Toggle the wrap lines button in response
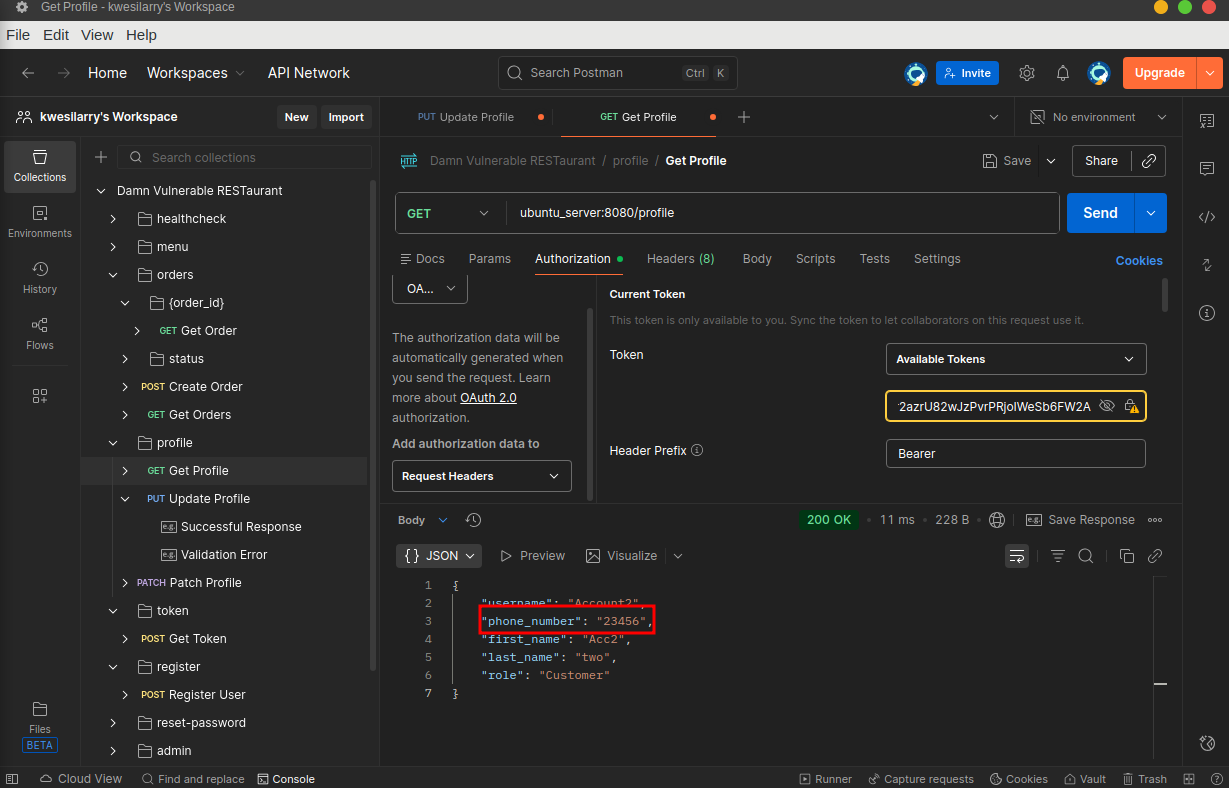 pyautogui.click(x=1017, y=556)
